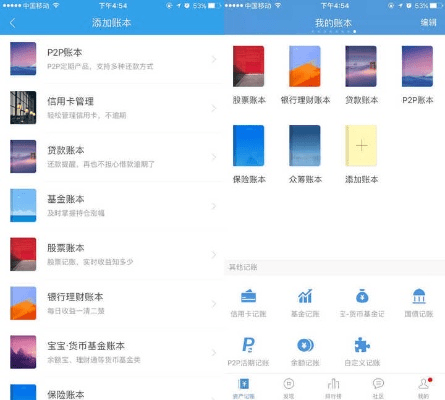Select the 信用卡管理 title text
The image size is (445, 400).
pyautogui.click(x=70, y=101)
